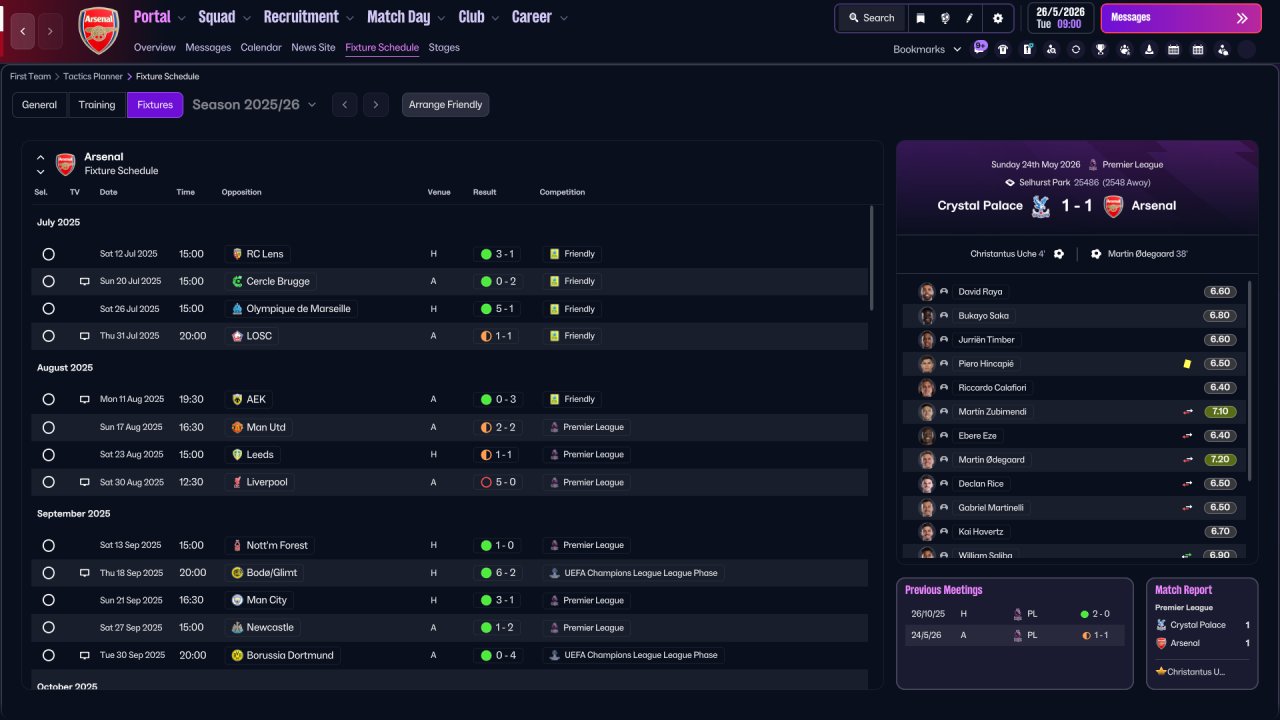The width and height of the screenshot is (1280, 720).
Task: Click the TV icon on the Liverpool fixture row
Action: pyautogui.click(x=85, y=482)
